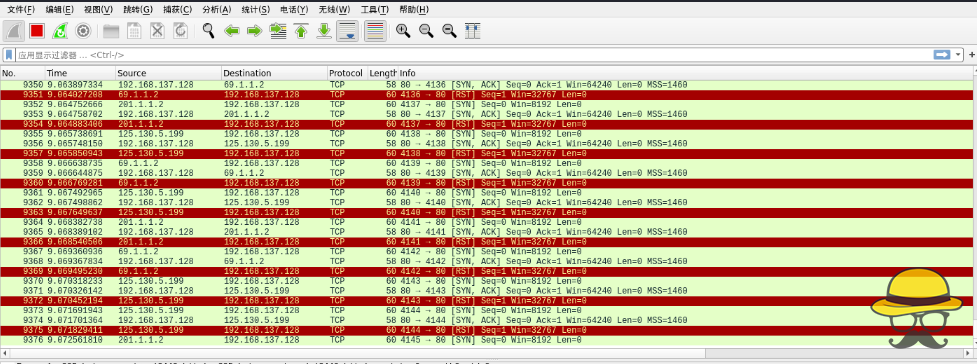Select packet row 9355
The image size is (979, 364).
(x=487, y=134)
